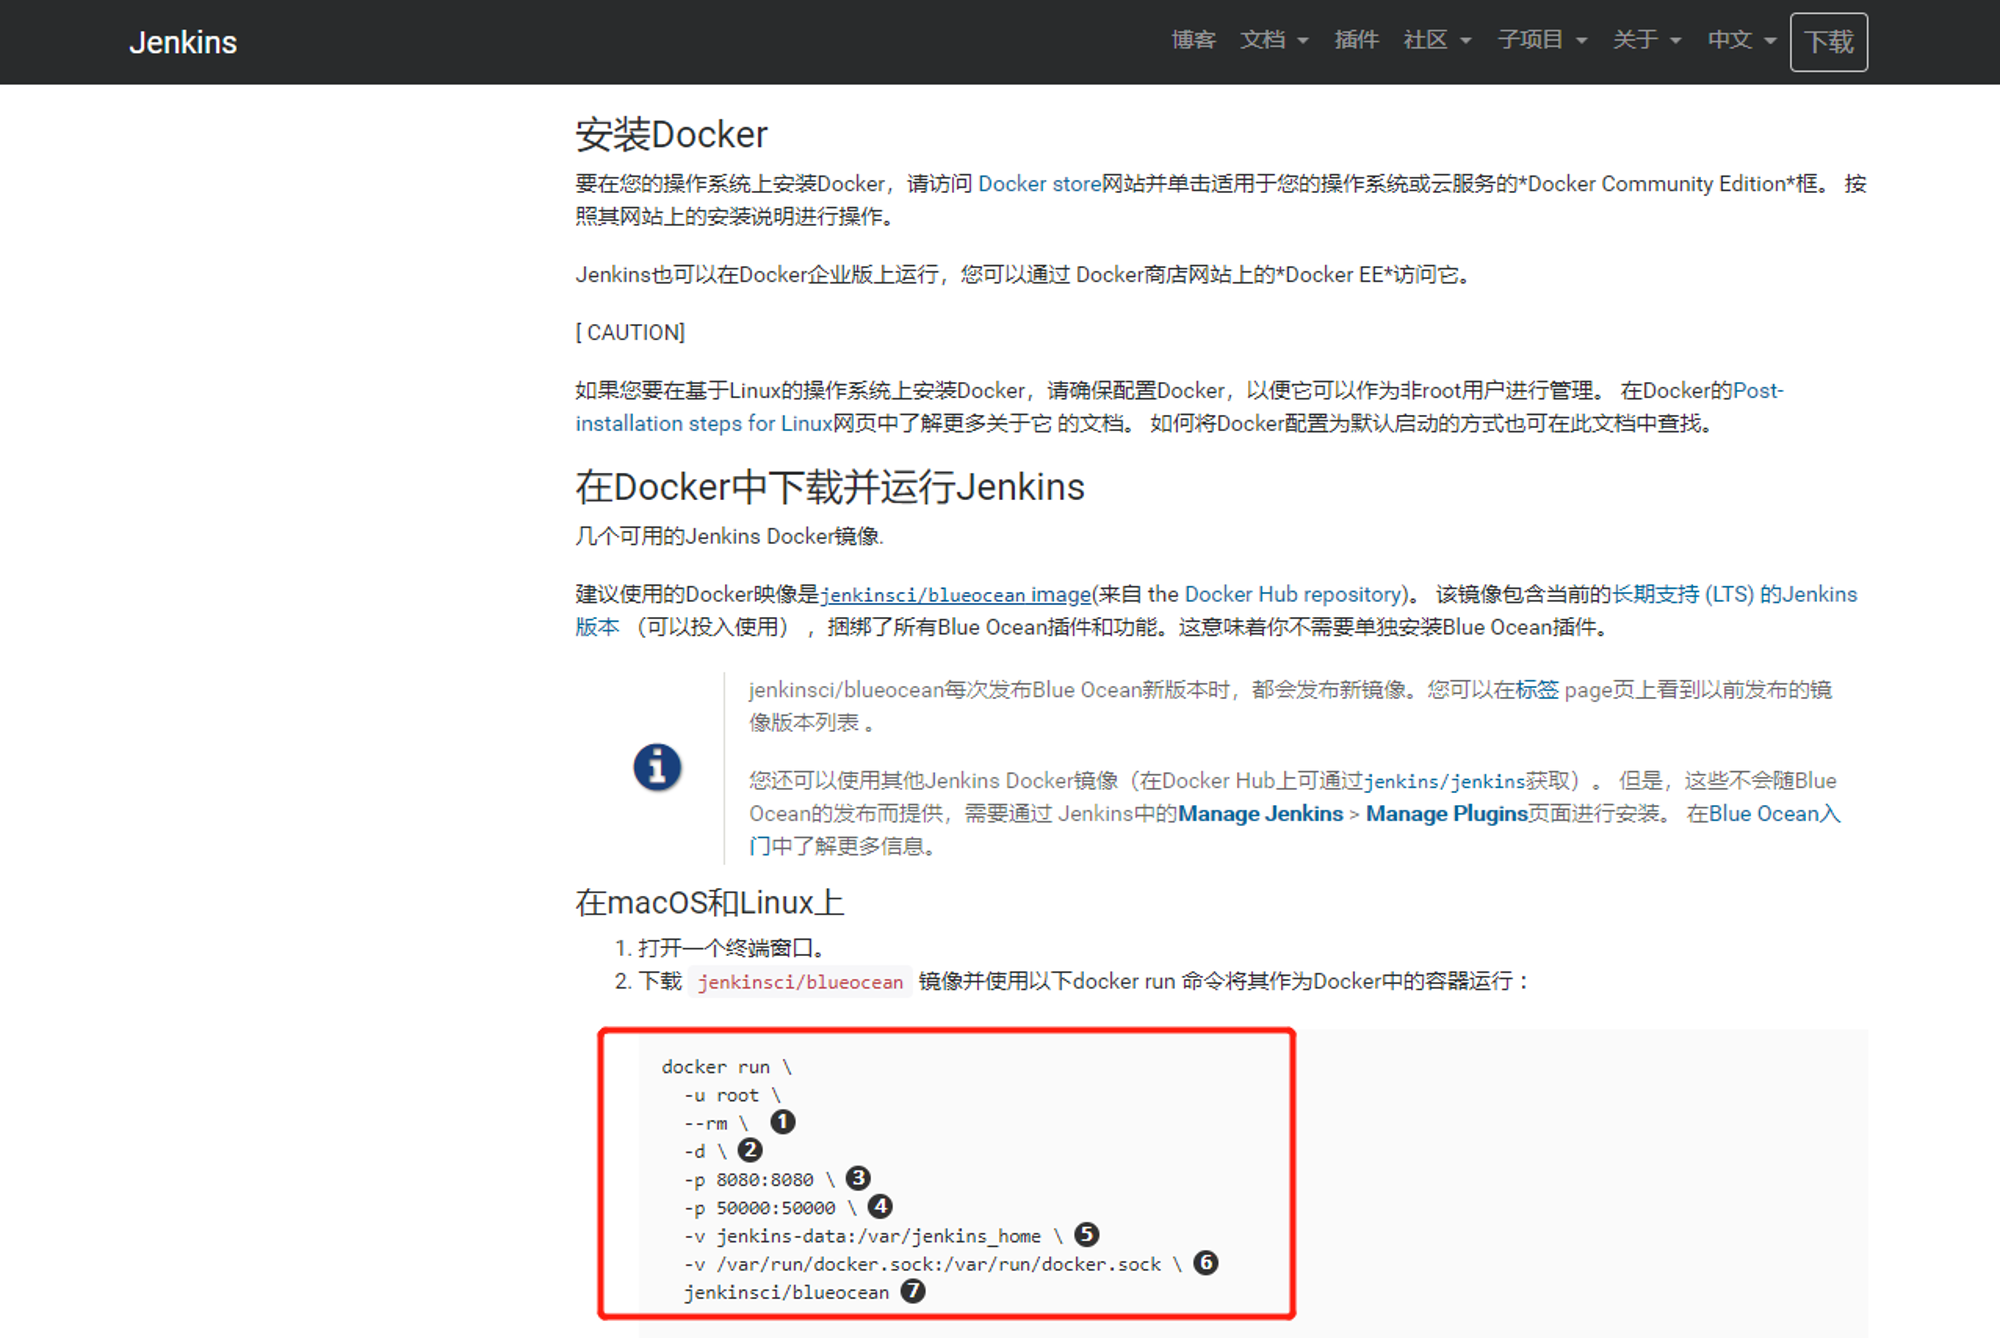Expand the 社区 community dropdown
The image size is (2000, 1338).
point(1437,40)
